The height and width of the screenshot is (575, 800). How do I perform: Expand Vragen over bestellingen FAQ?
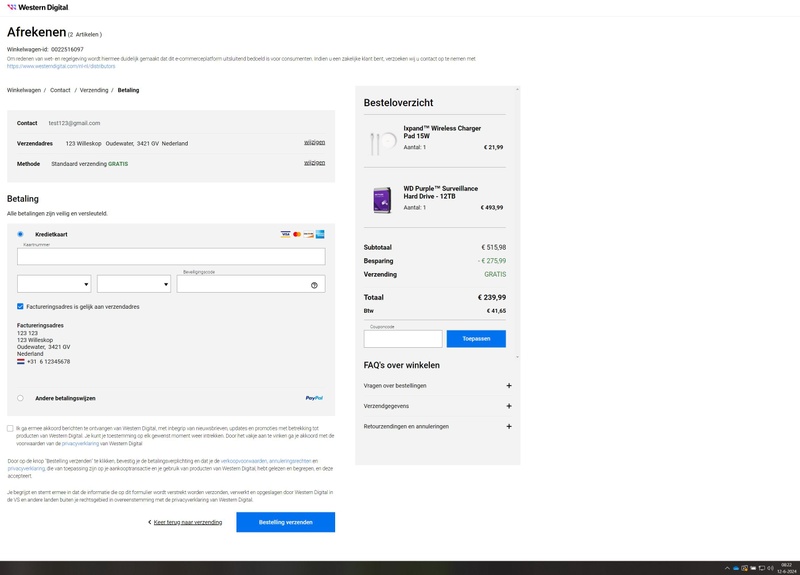(x=438, y=386)
